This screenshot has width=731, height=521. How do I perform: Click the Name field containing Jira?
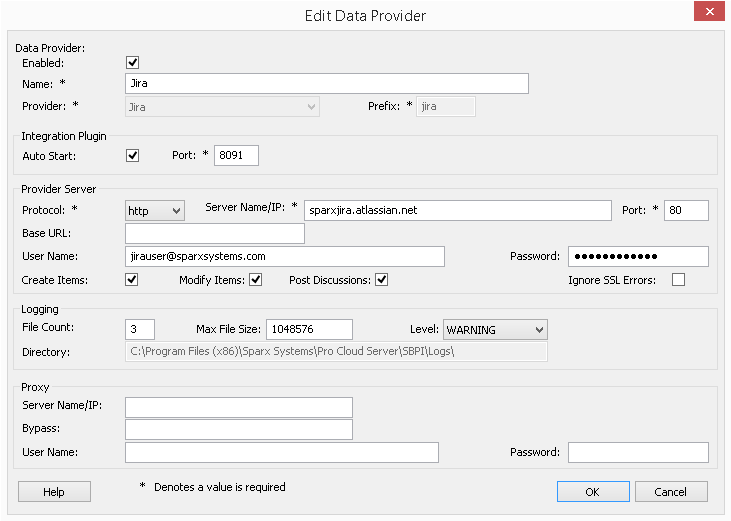pos(326,84)
